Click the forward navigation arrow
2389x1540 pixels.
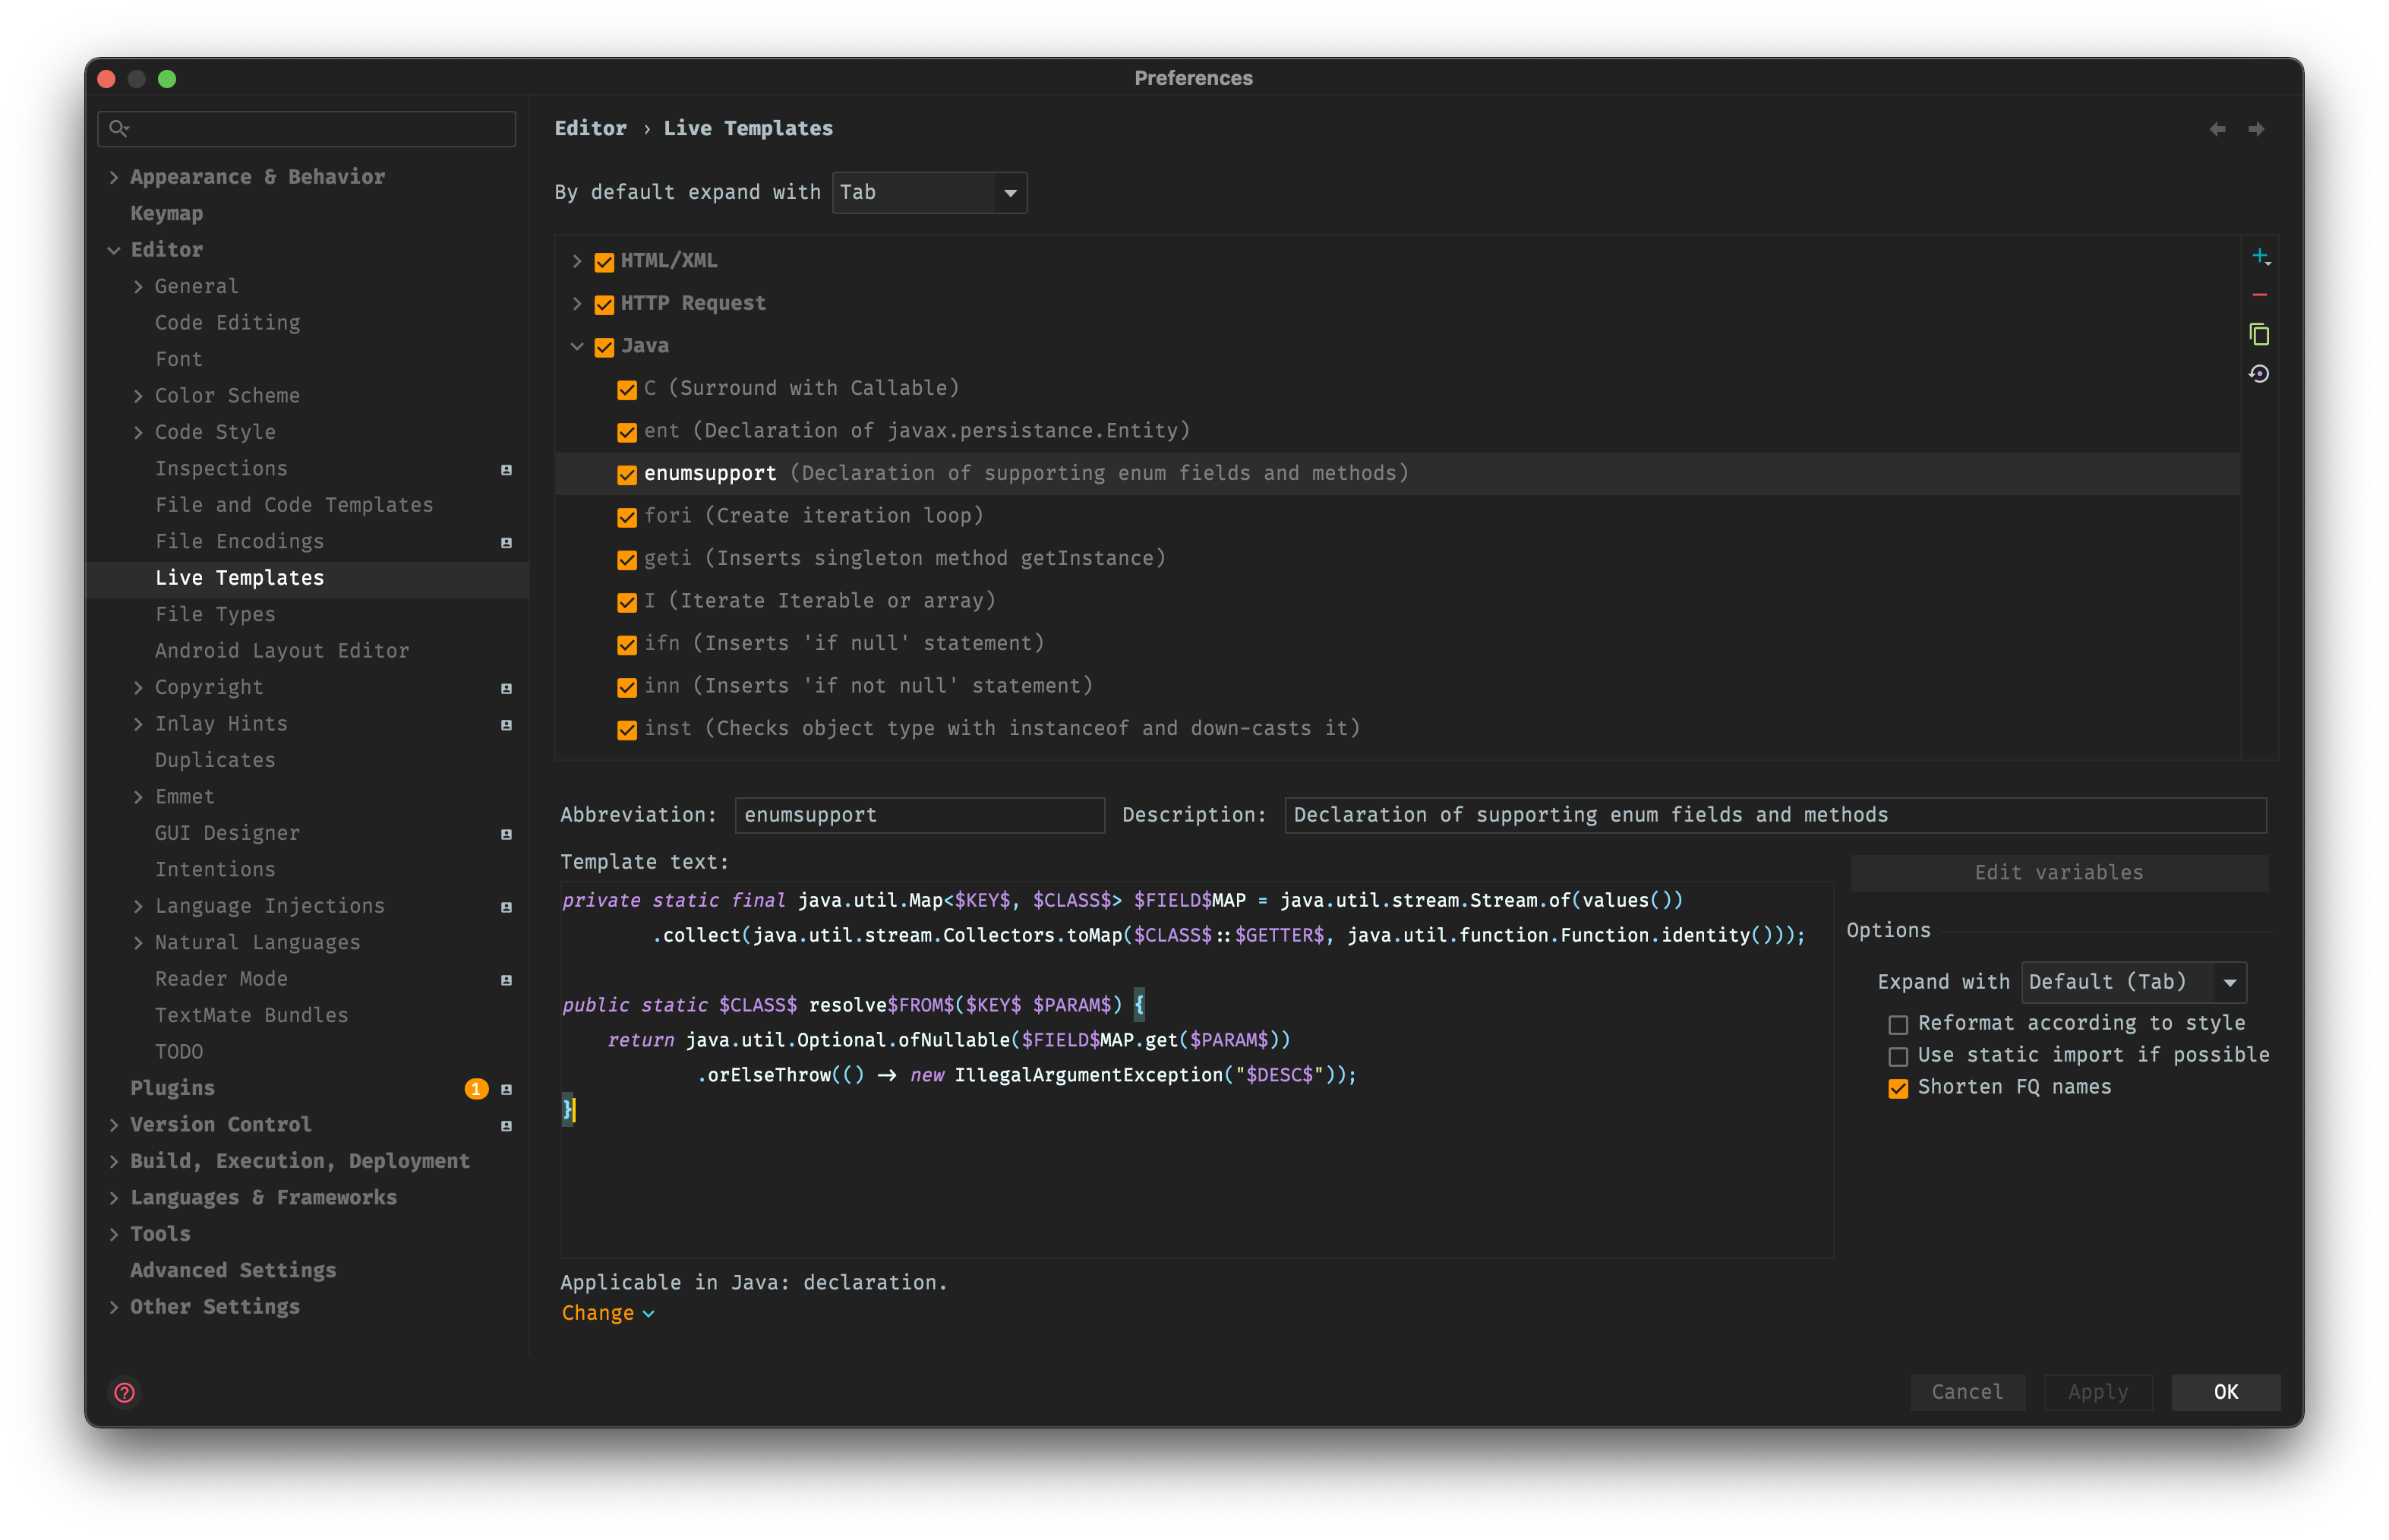pos(2256,129)
